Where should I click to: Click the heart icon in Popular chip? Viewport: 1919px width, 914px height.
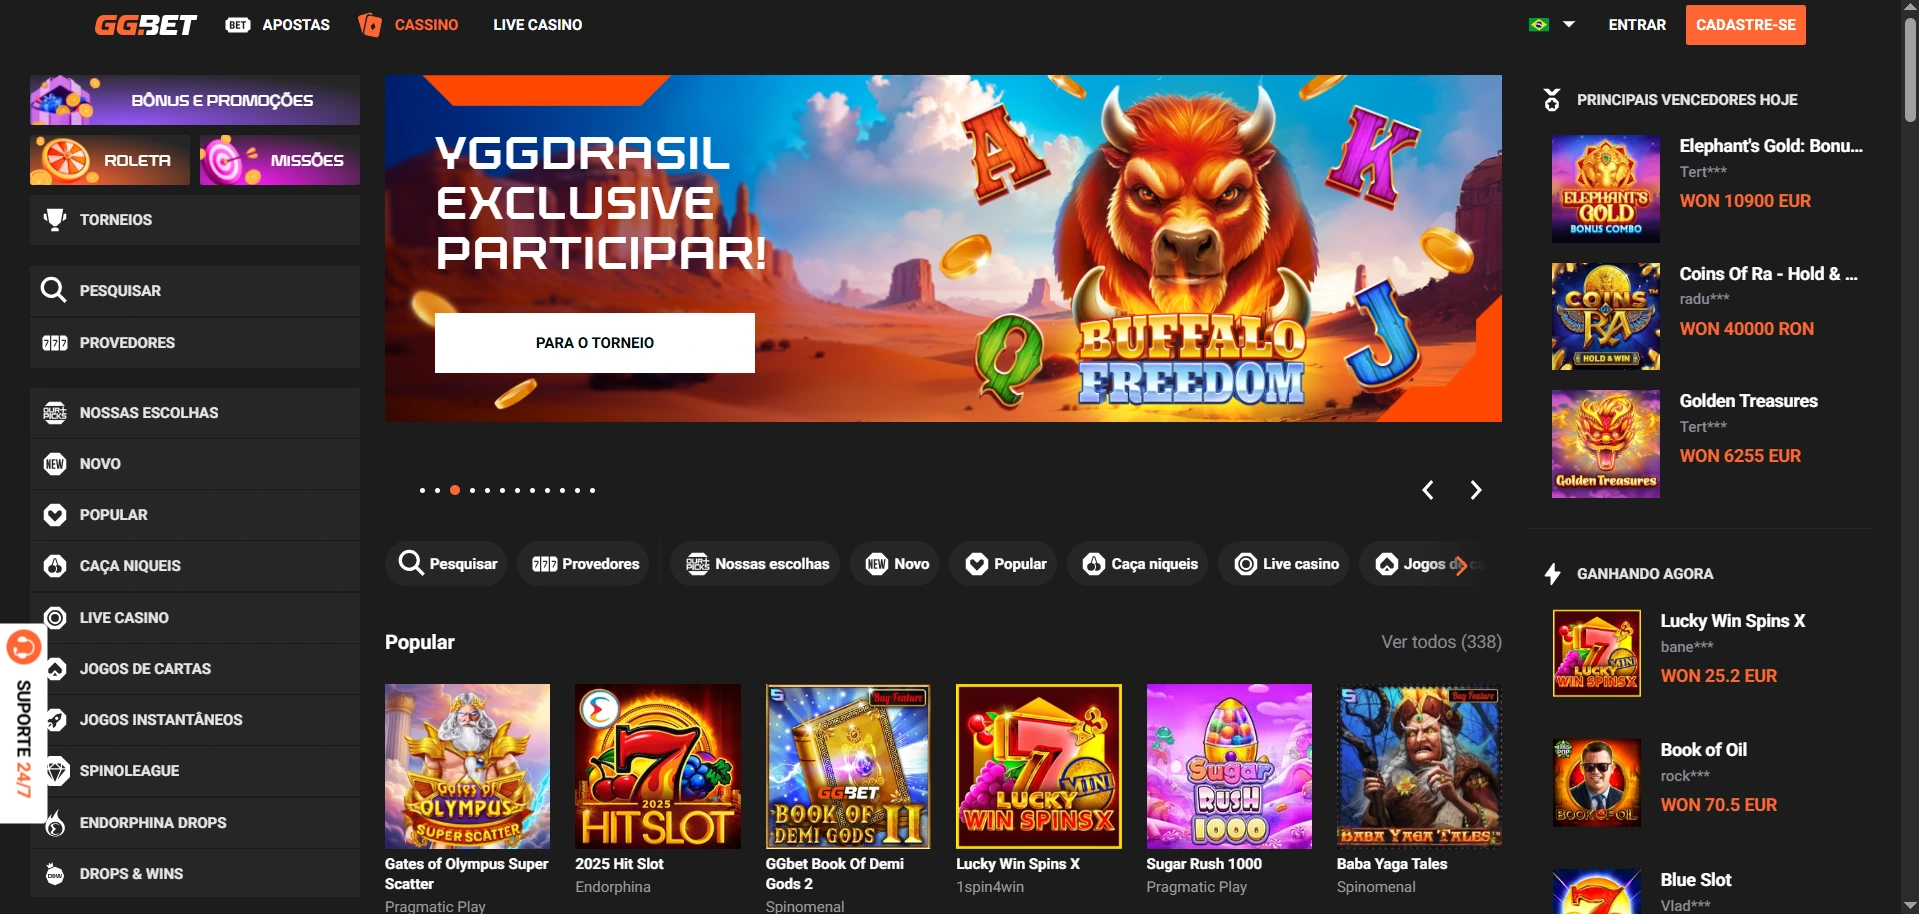pyautogui.click(x=977, y=564)
